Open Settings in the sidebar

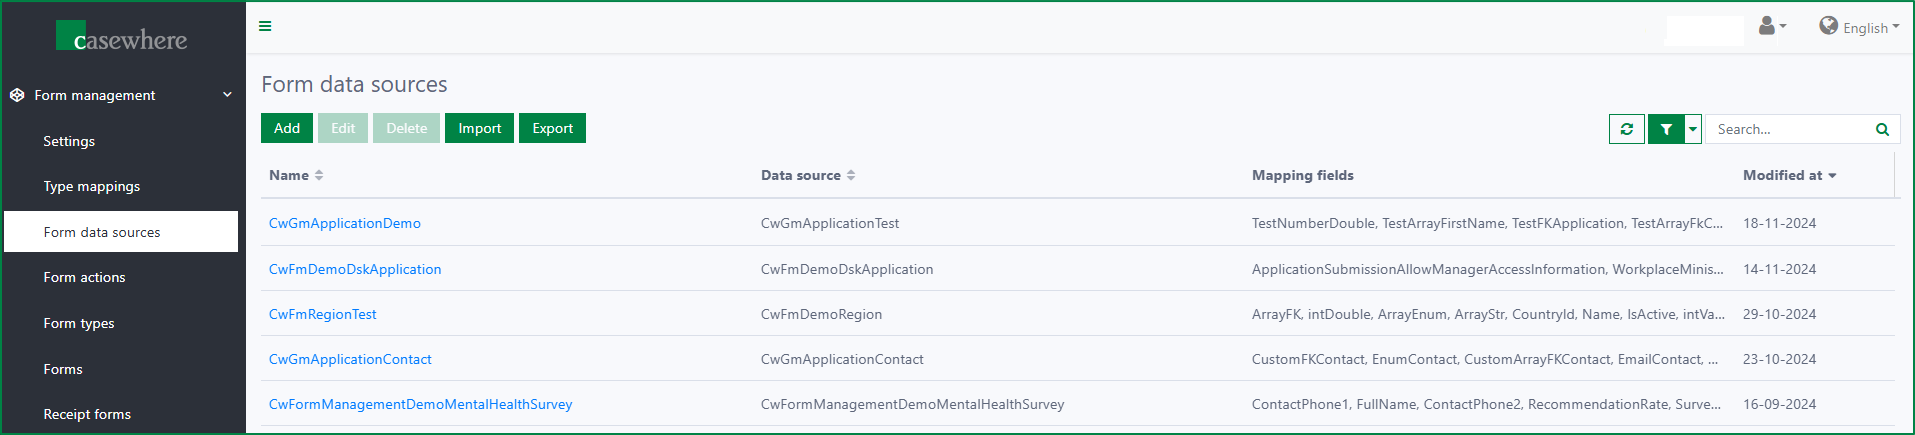69,141
